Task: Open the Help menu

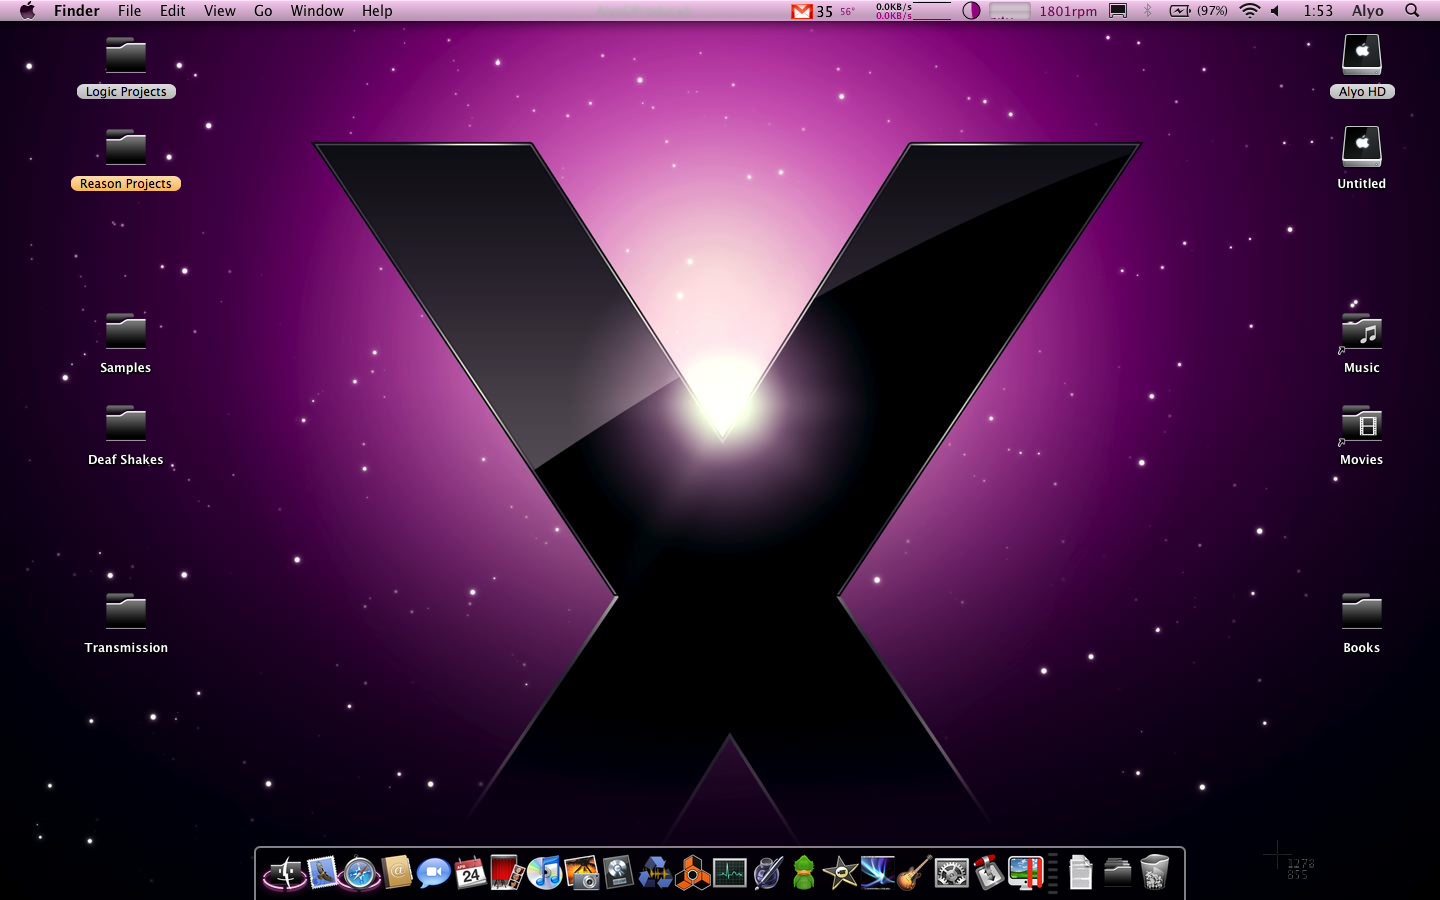Action: click(x=377, y=11)
